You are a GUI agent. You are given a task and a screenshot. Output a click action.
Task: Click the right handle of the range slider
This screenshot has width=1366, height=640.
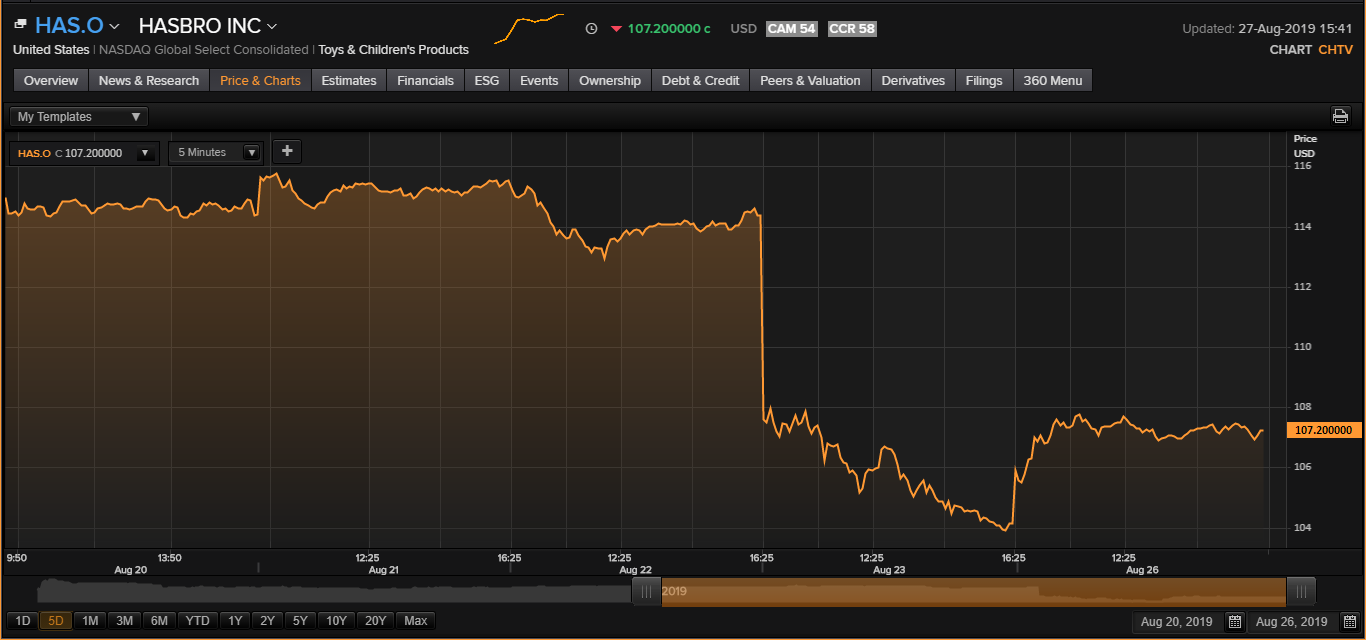1301,591
